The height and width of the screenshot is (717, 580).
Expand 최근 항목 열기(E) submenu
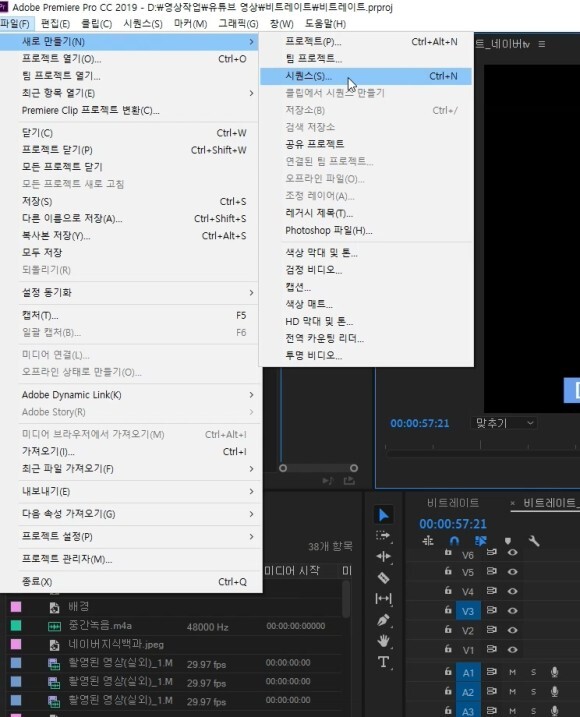(129, 93)
